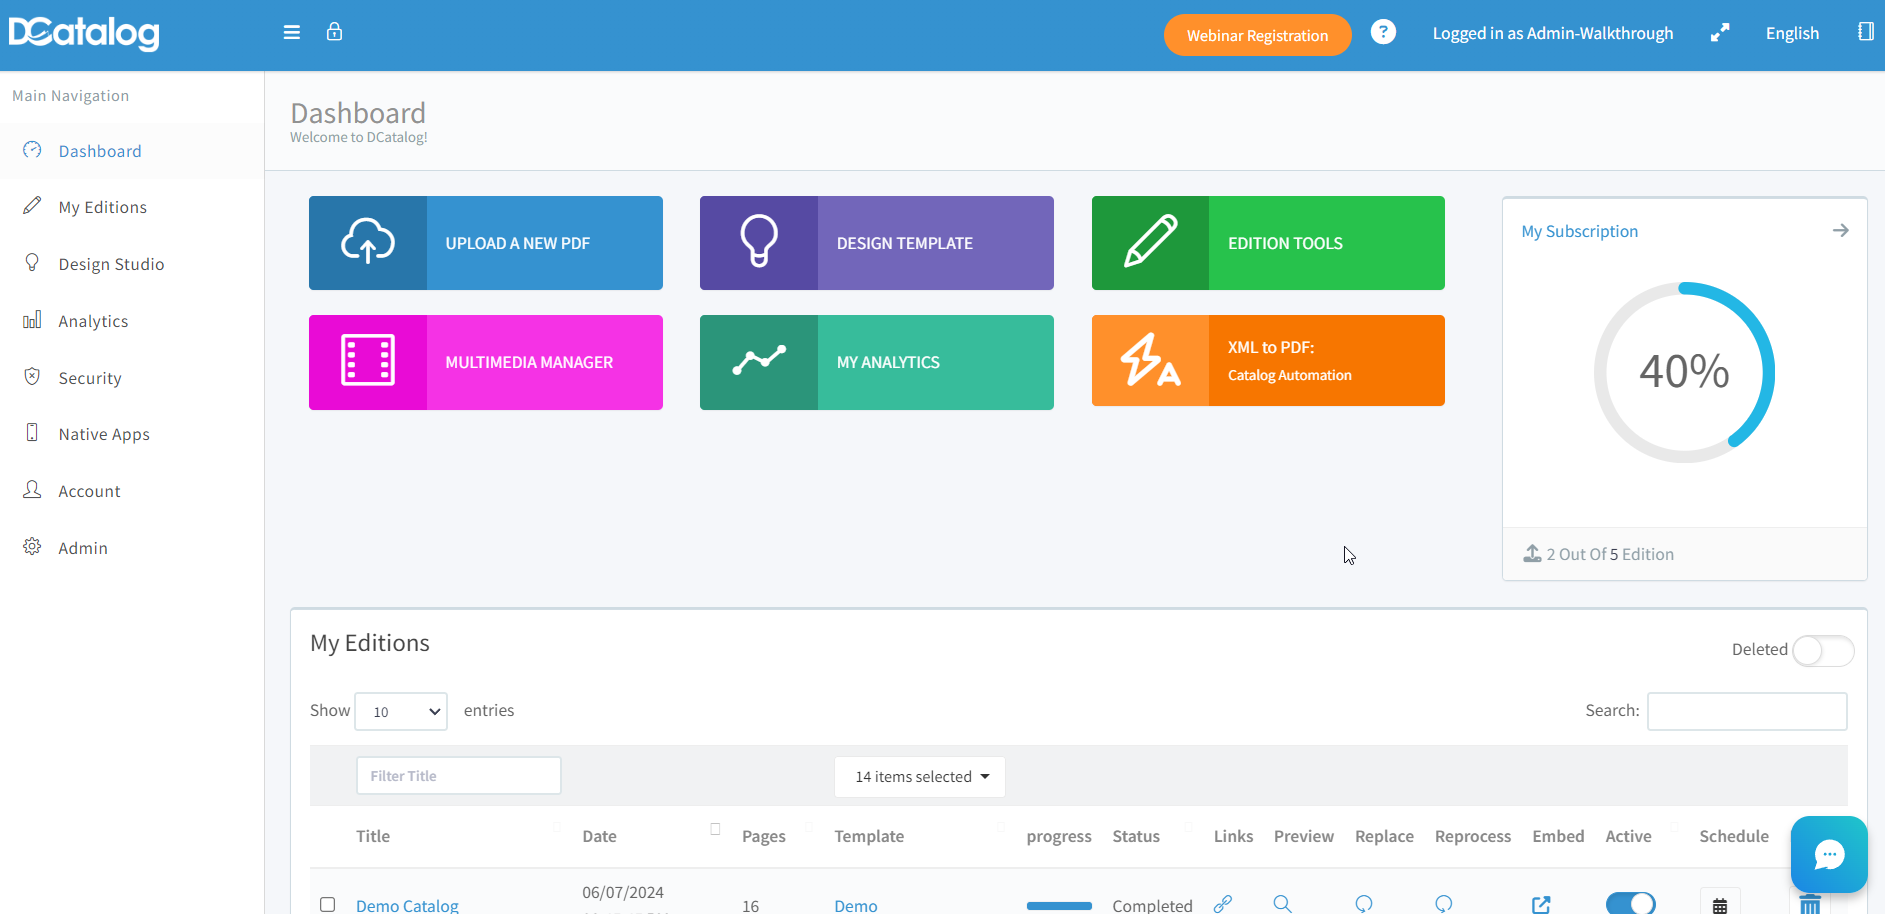Click the DESIGN TEMPLATE tile label
The image size is (1885, 914).
click(x=904, y=243)
